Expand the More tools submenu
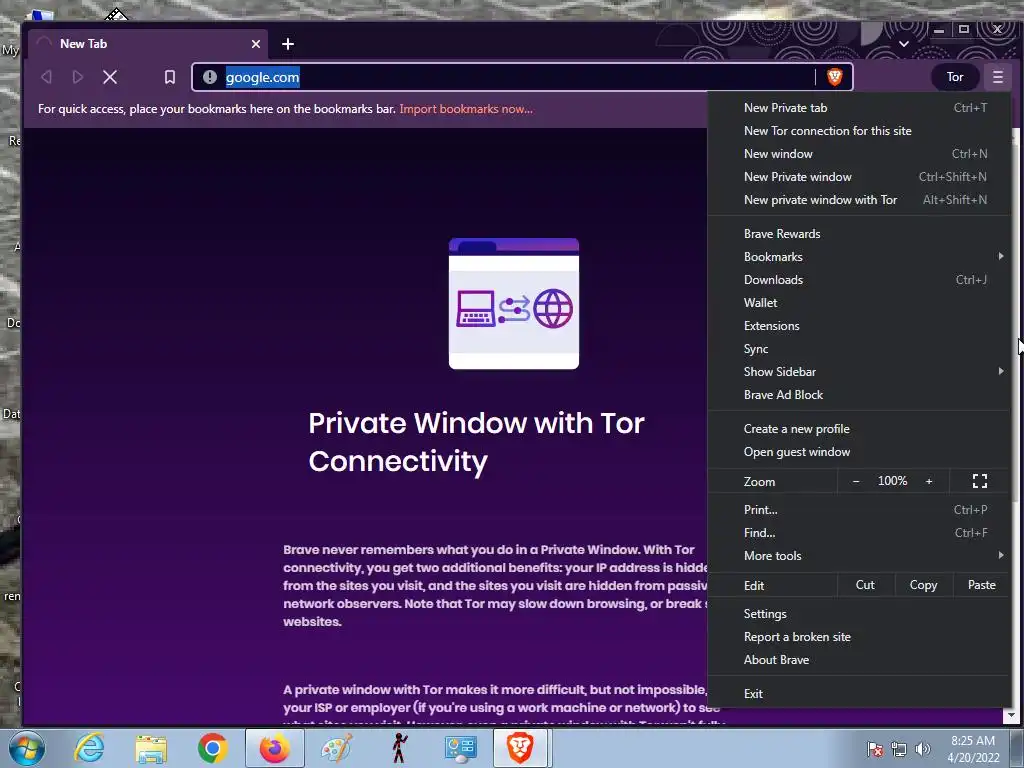 click(x=859, y=556)
